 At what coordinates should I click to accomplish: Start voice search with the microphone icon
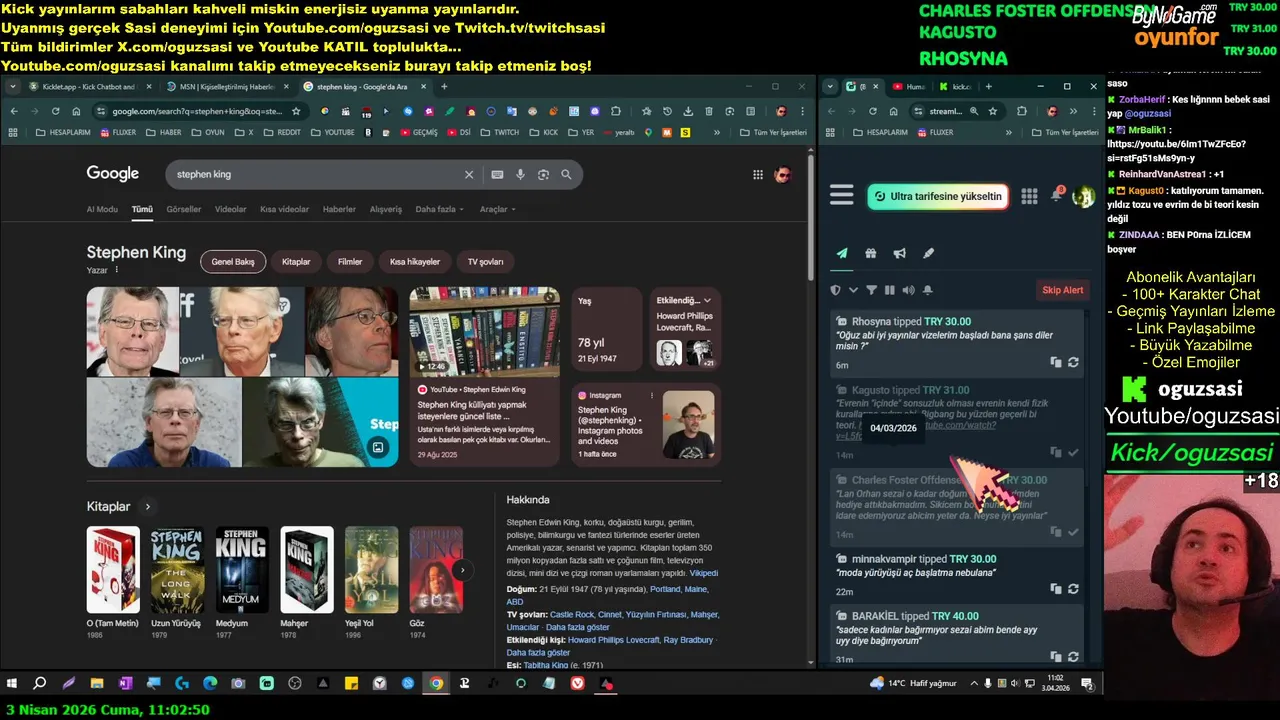(520, 174)
